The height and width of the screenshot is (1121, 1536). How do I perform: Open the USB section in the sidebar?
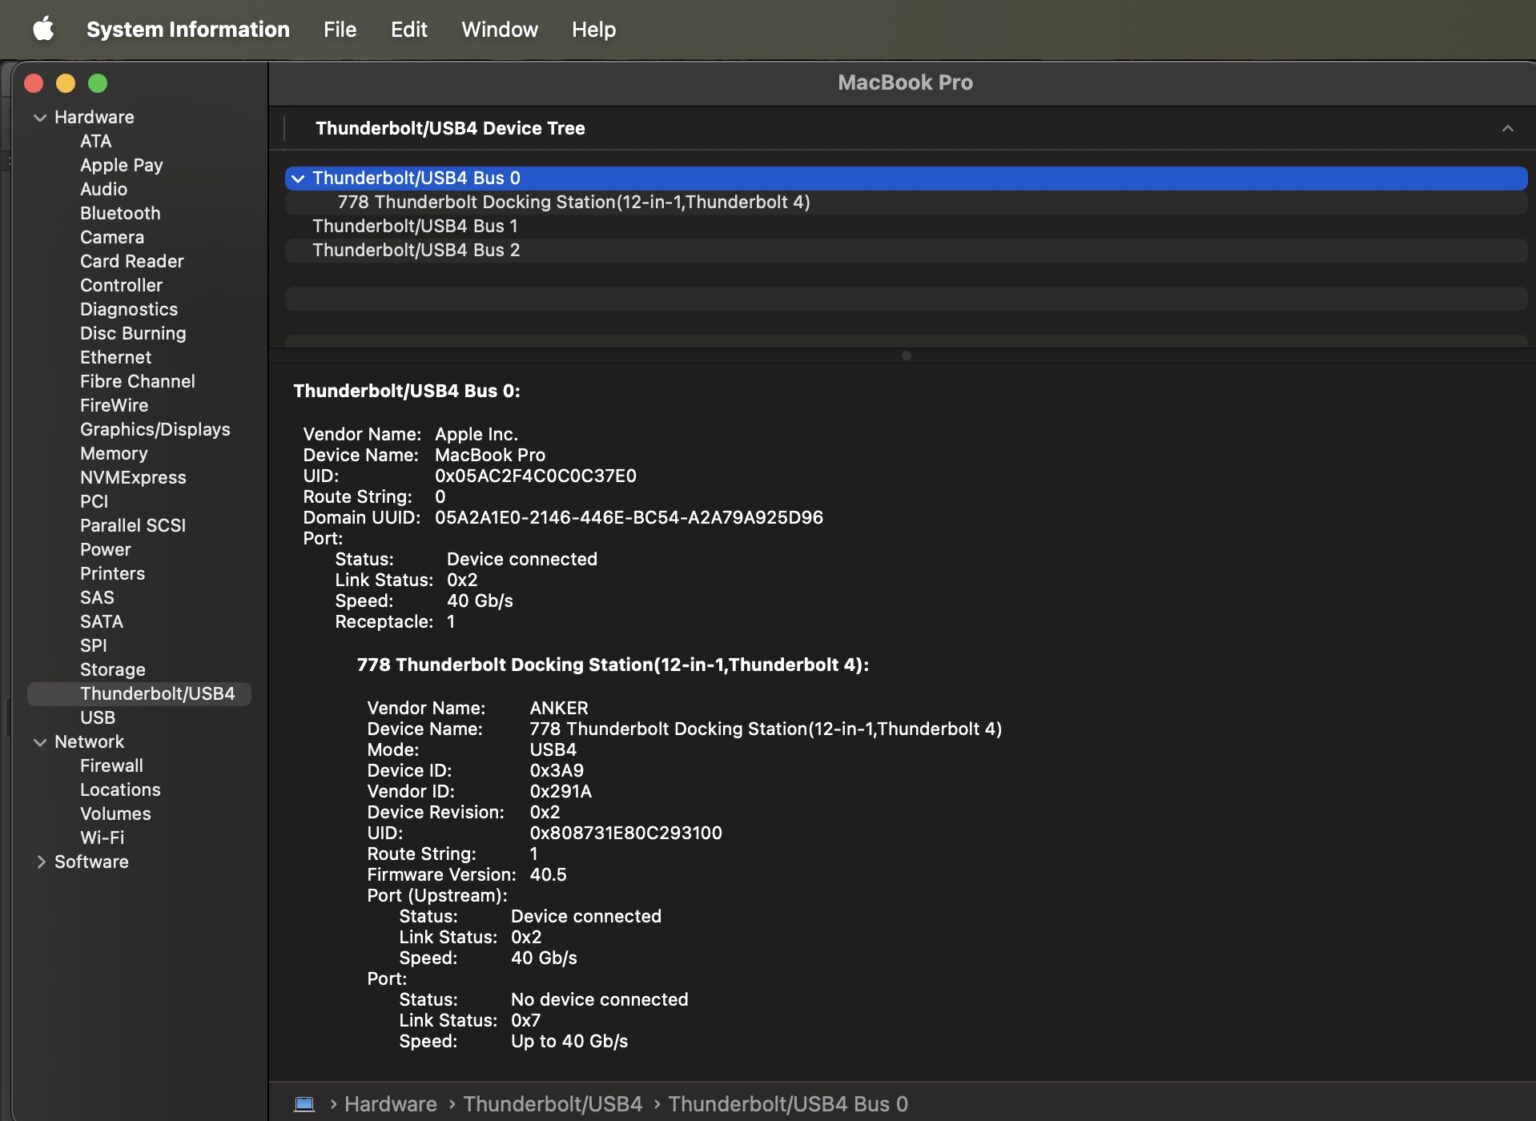coord(97,717)
